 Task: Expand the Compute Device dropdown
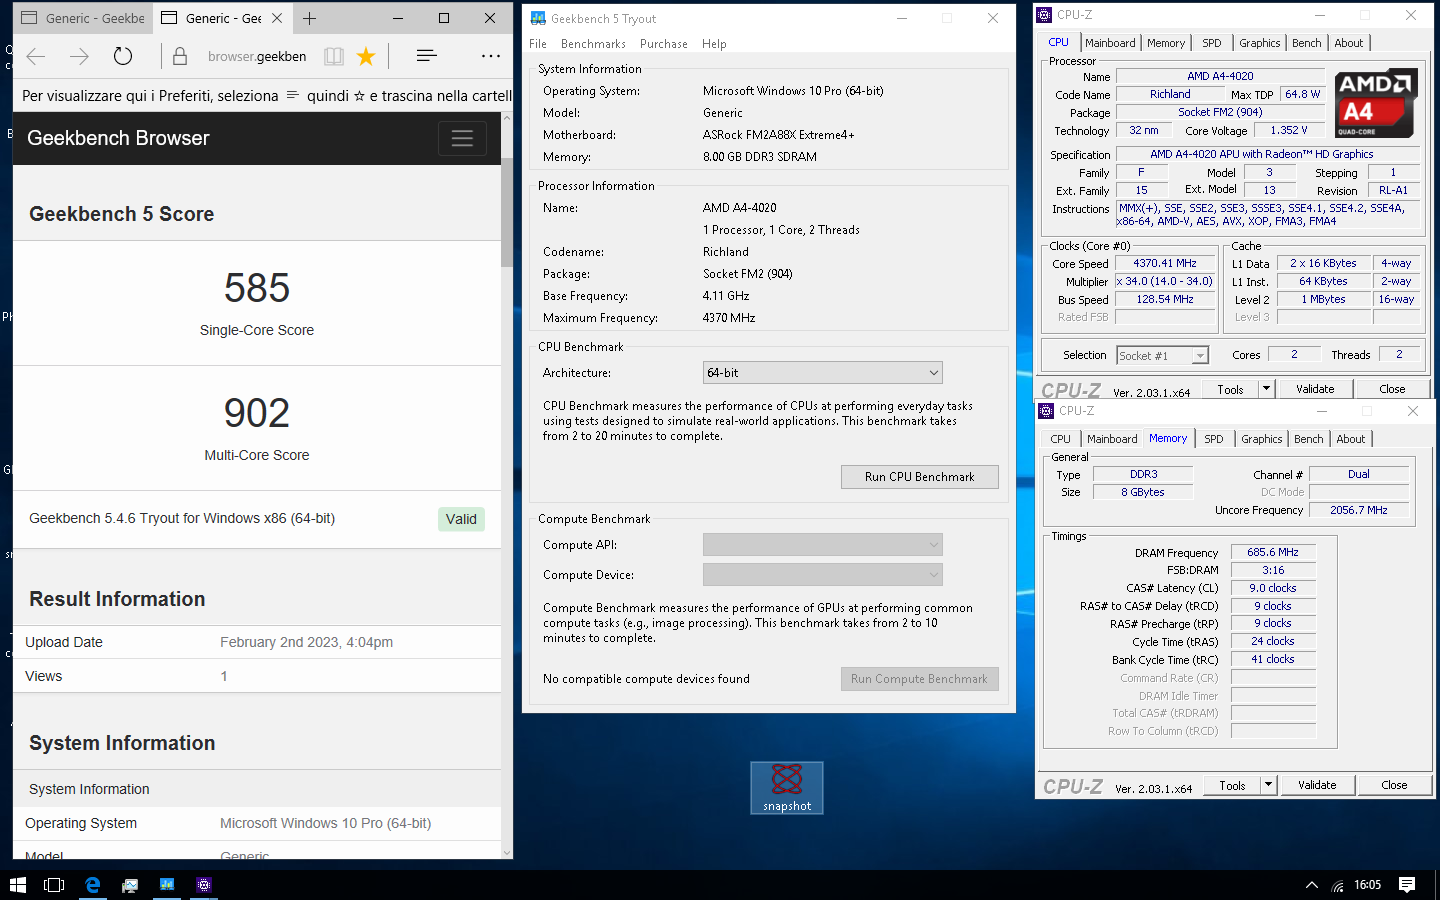coord(823,575)
